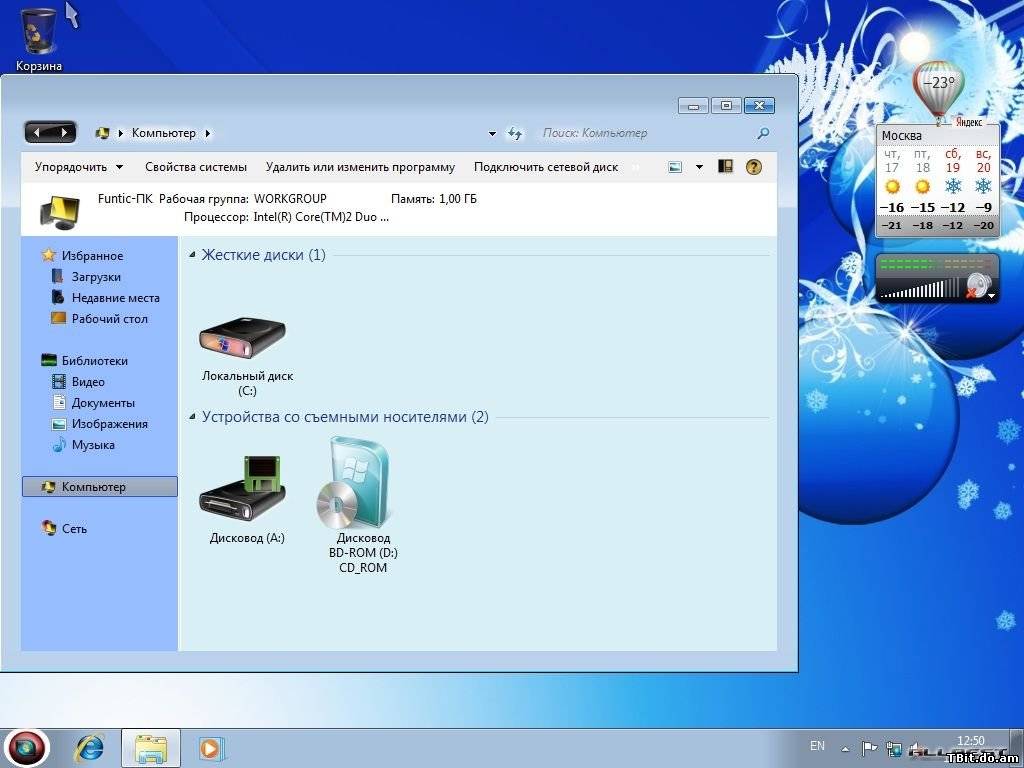Click the change view icon in toolbar
This screenshot has height=768, width=1024.
675,167
